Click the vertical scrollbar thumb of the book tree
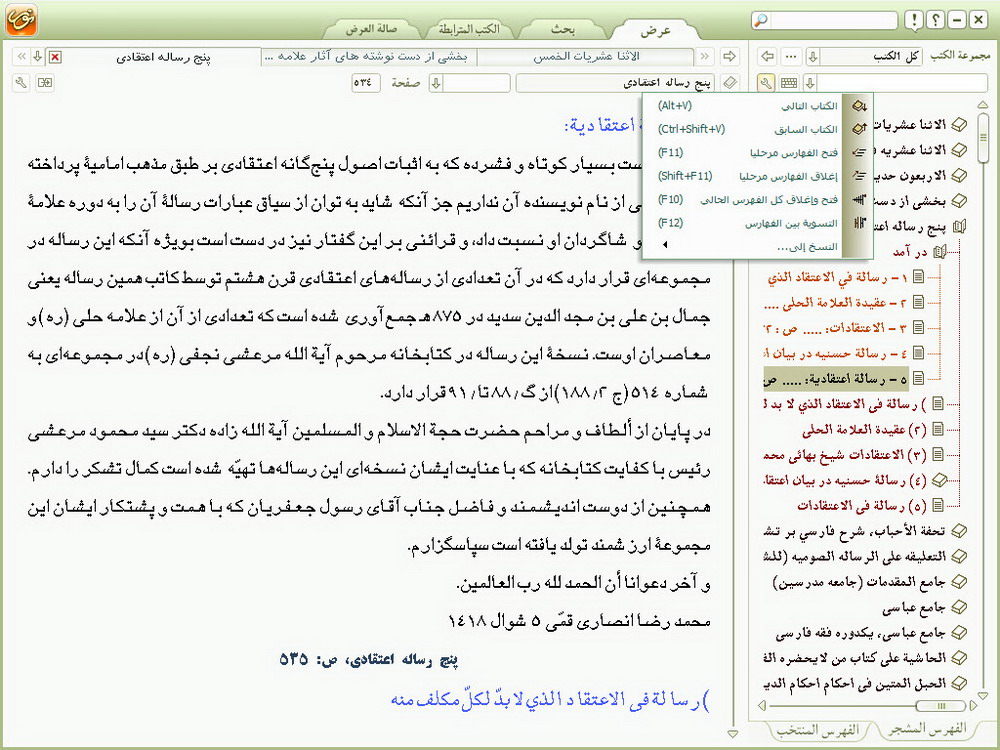1000x750 pixels. pos(983,137)
